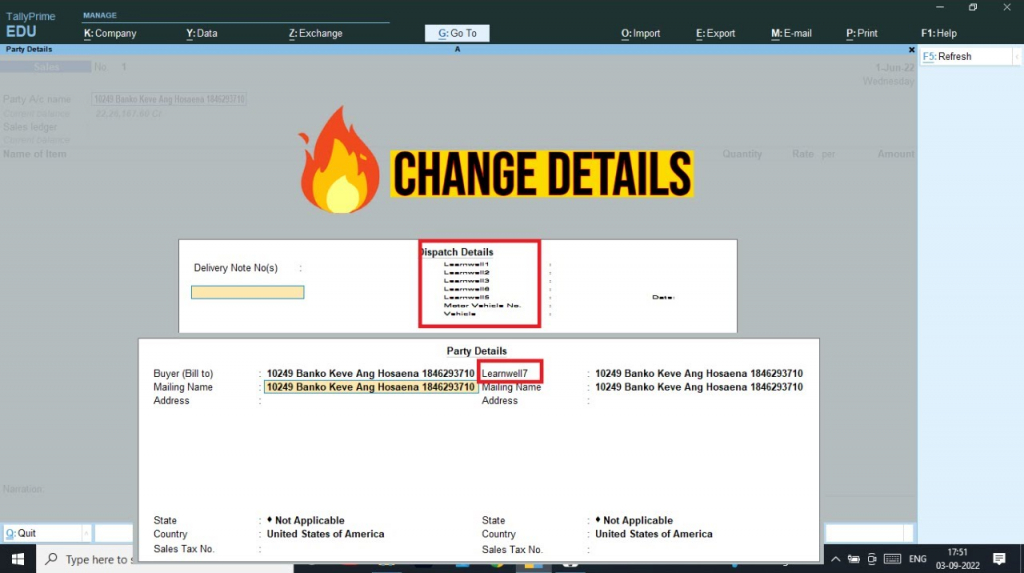1024x573 pixels.
Task: Select the highlighted Mailing Name field
Action: (x=370, y=387)
